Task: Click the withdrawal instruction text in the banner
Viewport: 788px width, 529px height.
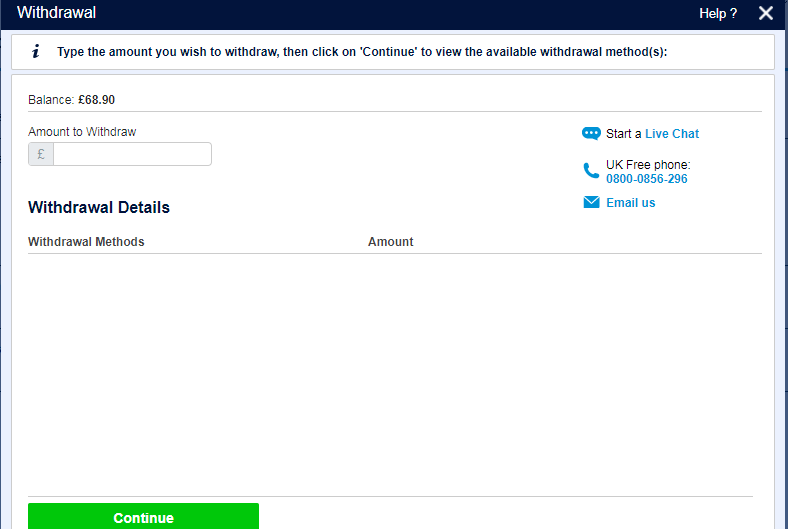Action: pyautogui.click(x=362, y=52)
